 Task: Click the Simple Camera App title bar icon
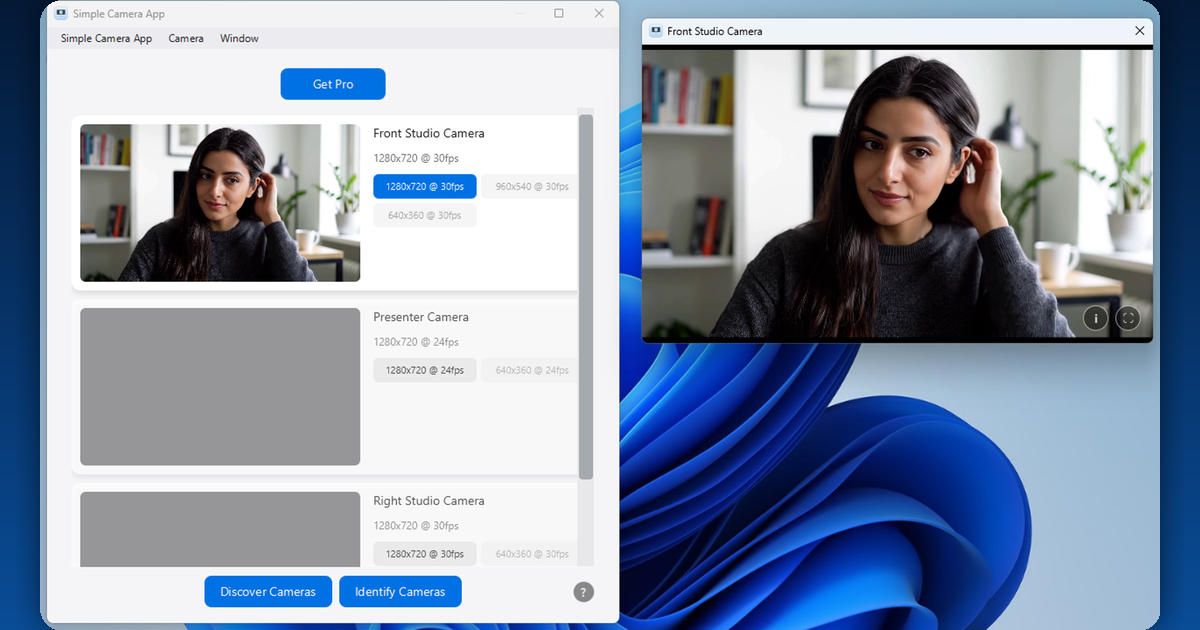tap(61, 14)
